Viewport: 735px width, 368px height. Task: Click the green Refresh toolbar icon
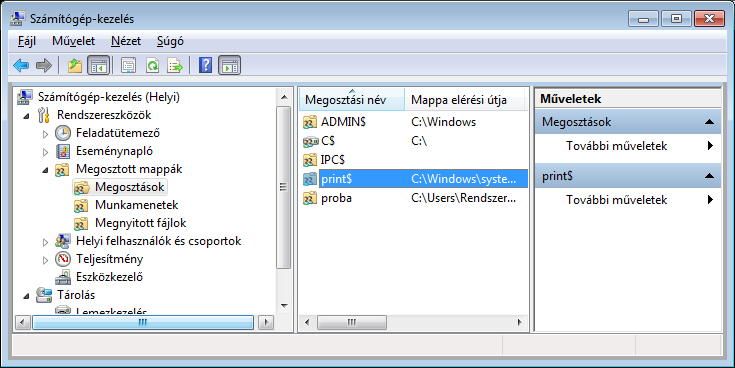(152, 65)
